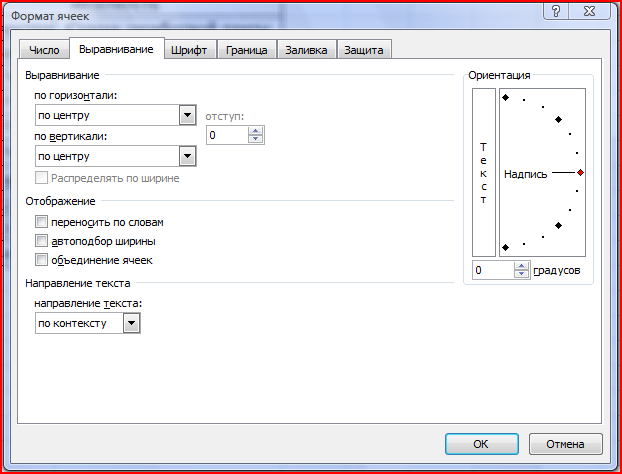Open the Шрифт tab
This screenshot has width=622, height=474.
(189, 50)
